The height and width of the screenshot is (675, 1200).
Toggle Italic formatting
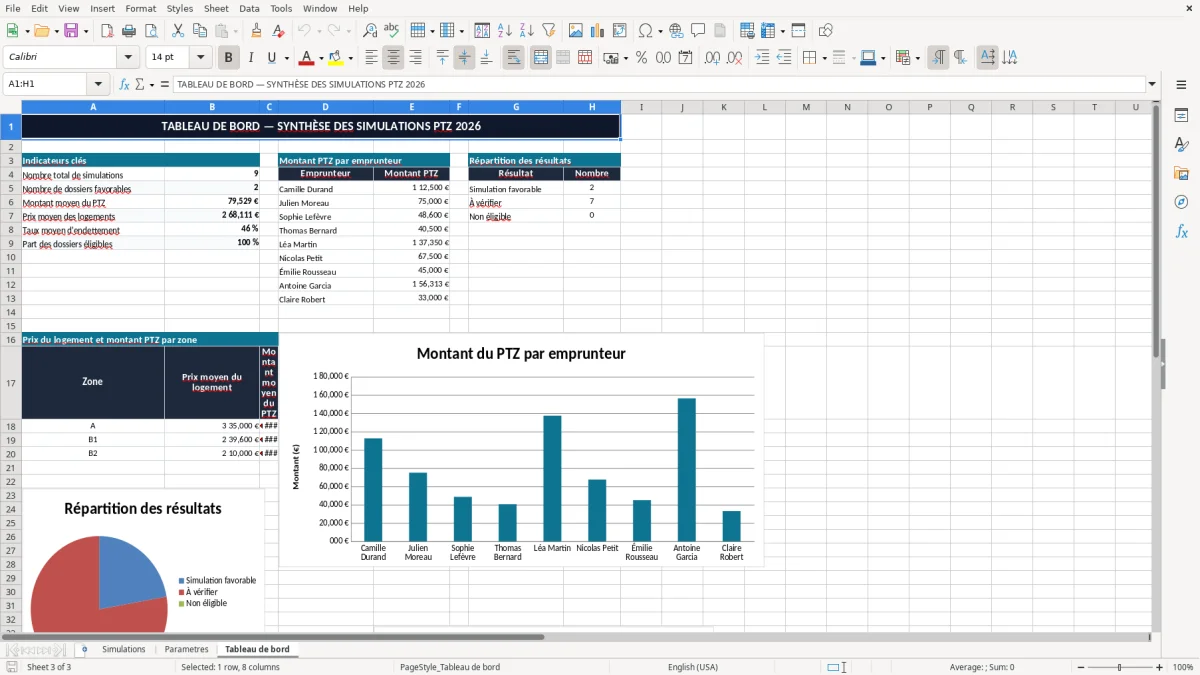click(251, 58)
